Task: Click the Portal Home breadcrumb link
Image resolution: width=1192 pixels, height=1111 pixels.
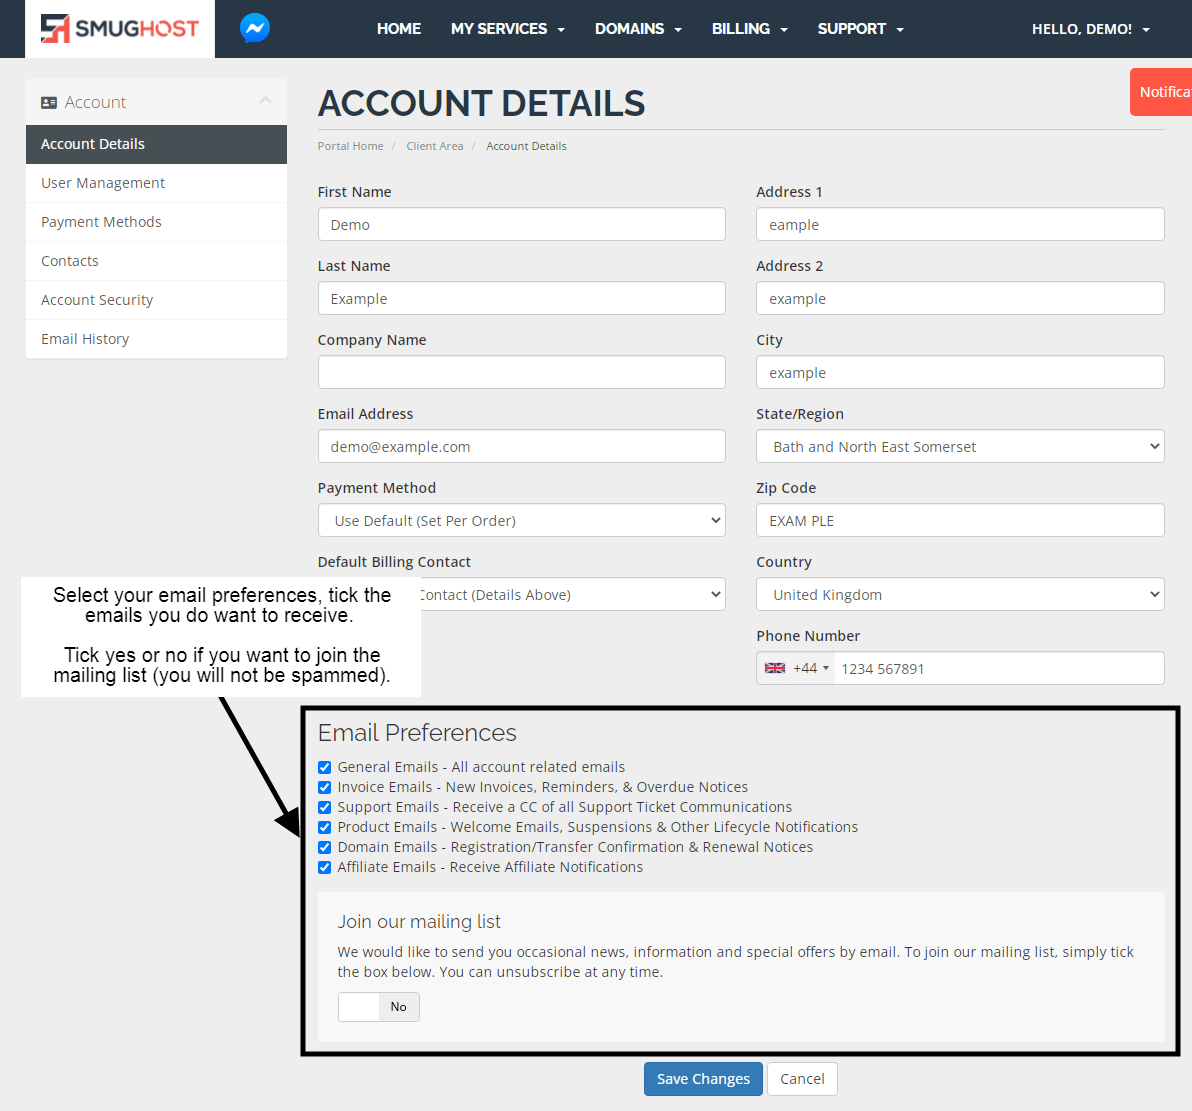Action: tap(350, 146)
